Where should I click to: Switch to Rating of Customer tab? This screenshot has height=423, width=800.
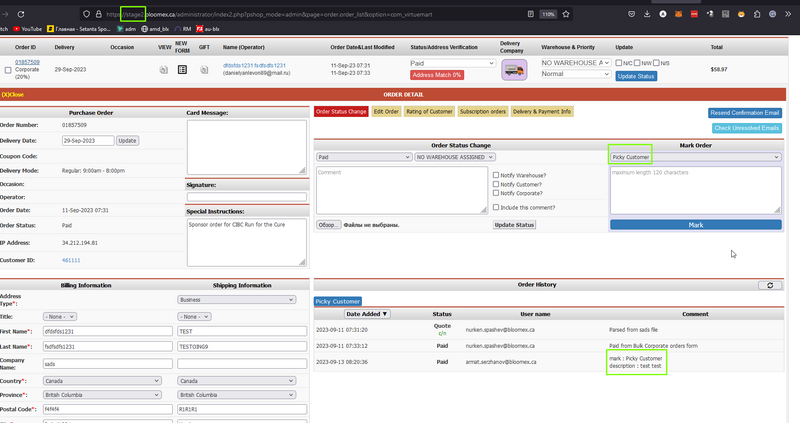pos(429,112)
